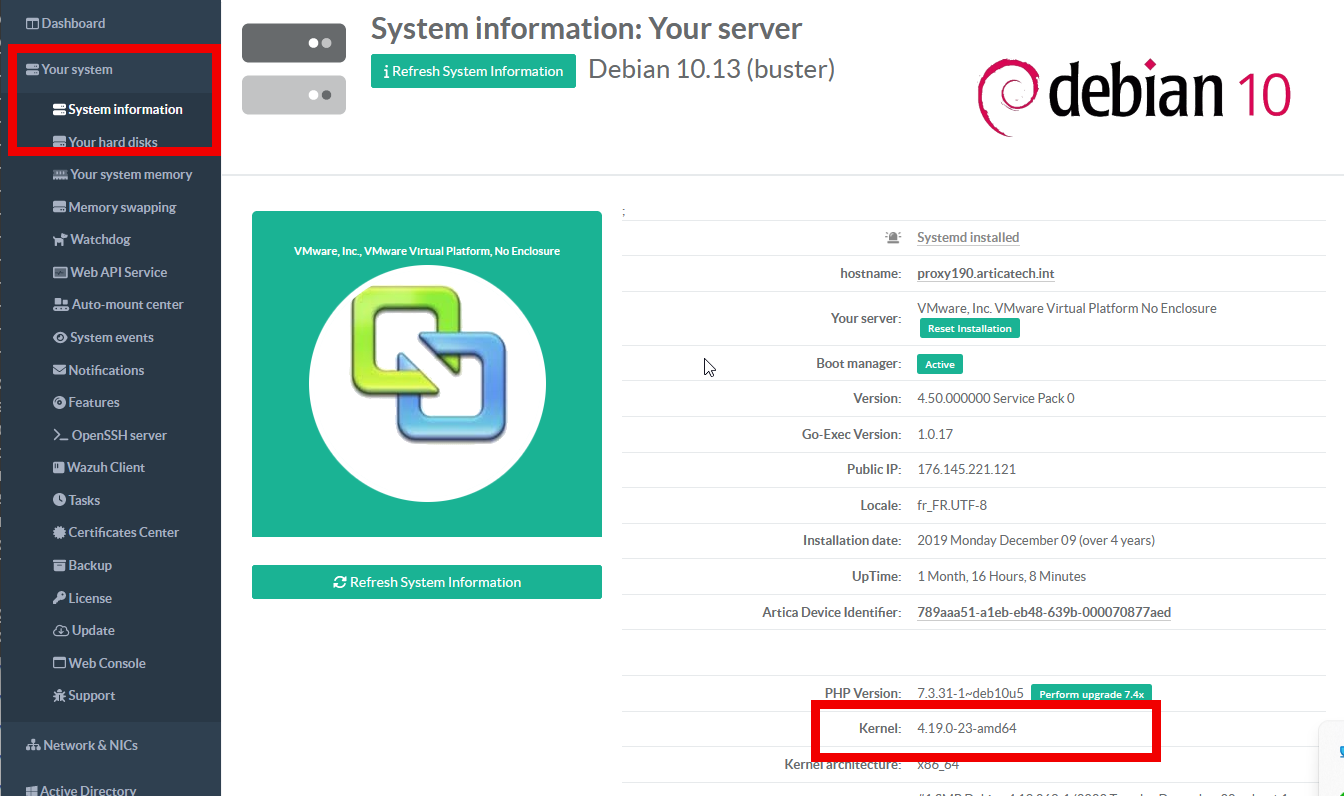Click the Support bug icon
Image resolution: width=1344 pixels, height=796 pixels.
pyautogui.click(x=60, y=696)
